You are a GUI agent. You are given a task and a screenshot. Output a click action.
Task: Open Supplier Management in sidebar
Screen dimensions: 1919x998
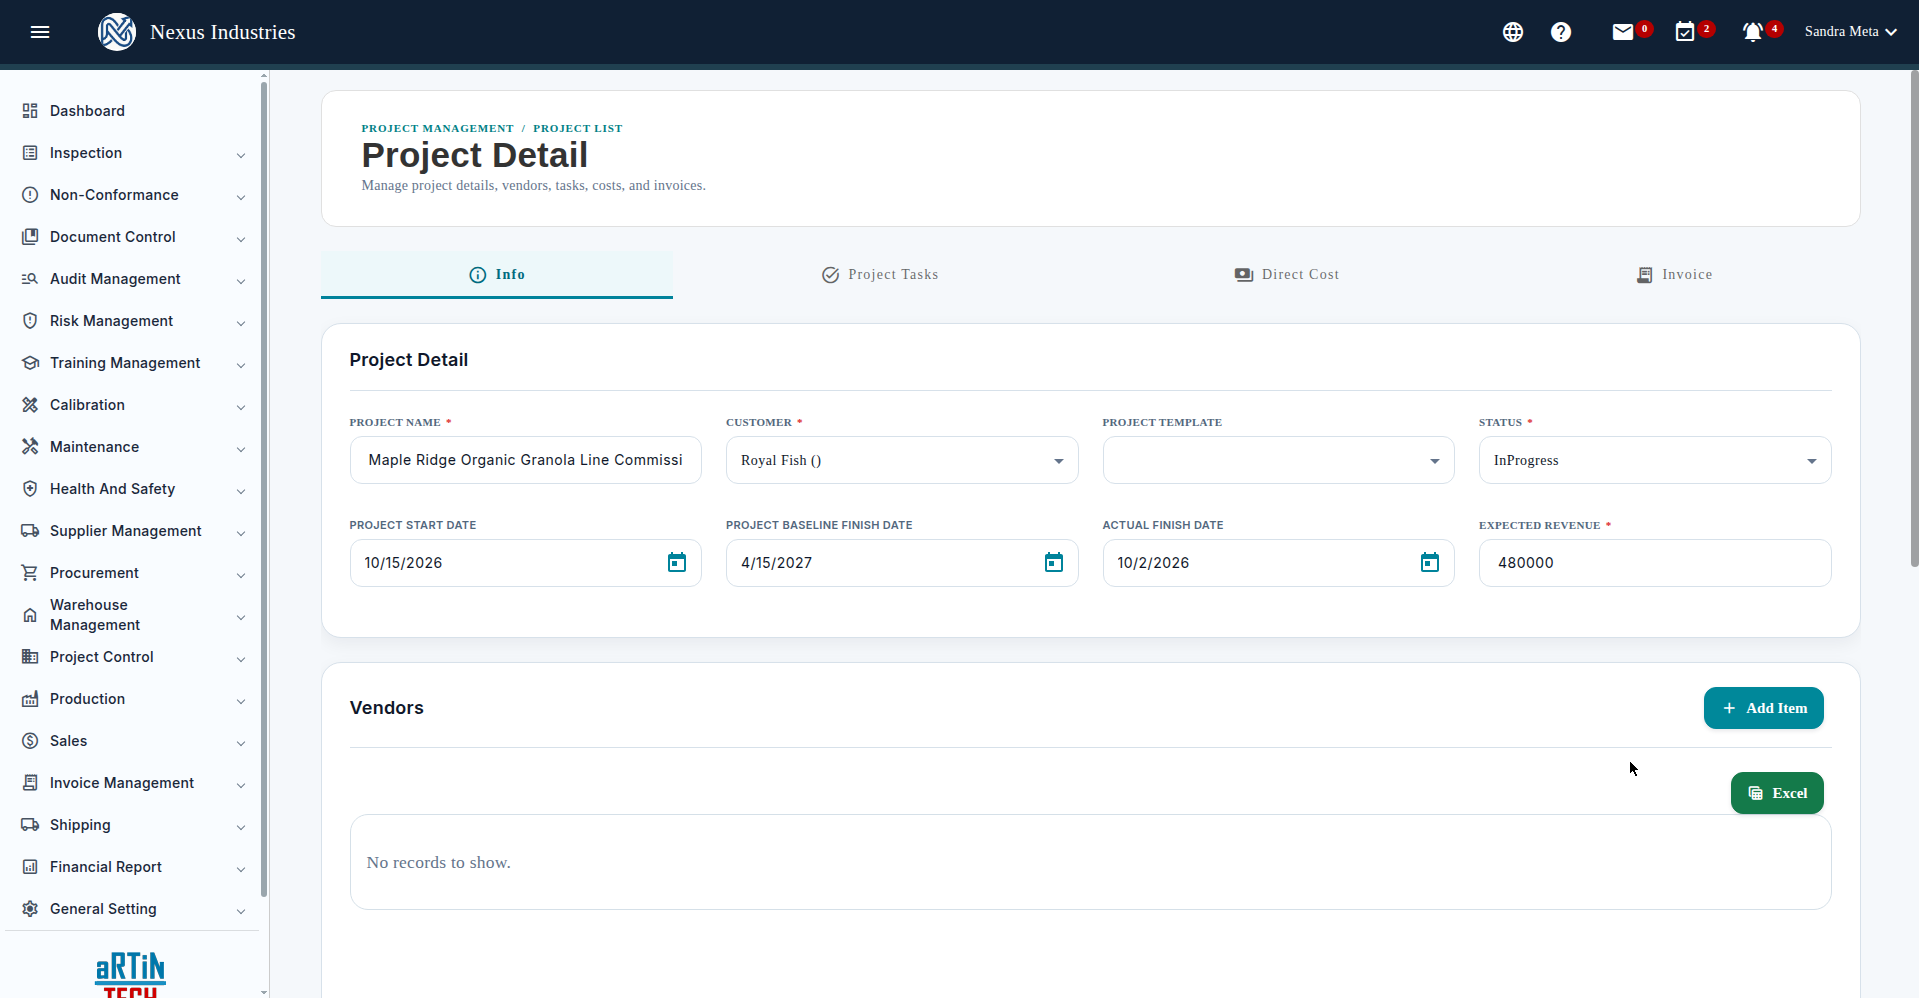tap(126, 531)
